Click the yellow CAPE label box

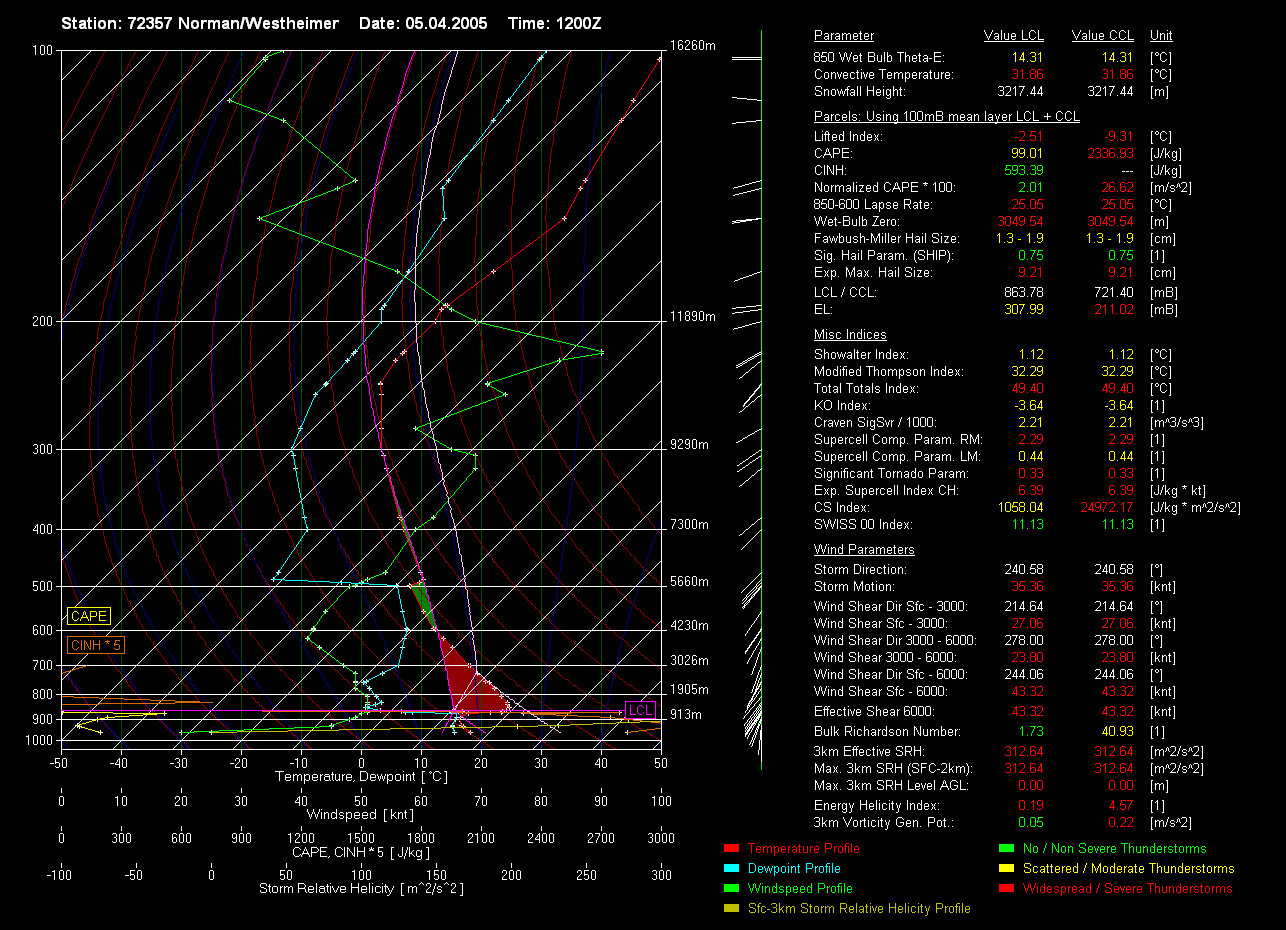[89, 617]
